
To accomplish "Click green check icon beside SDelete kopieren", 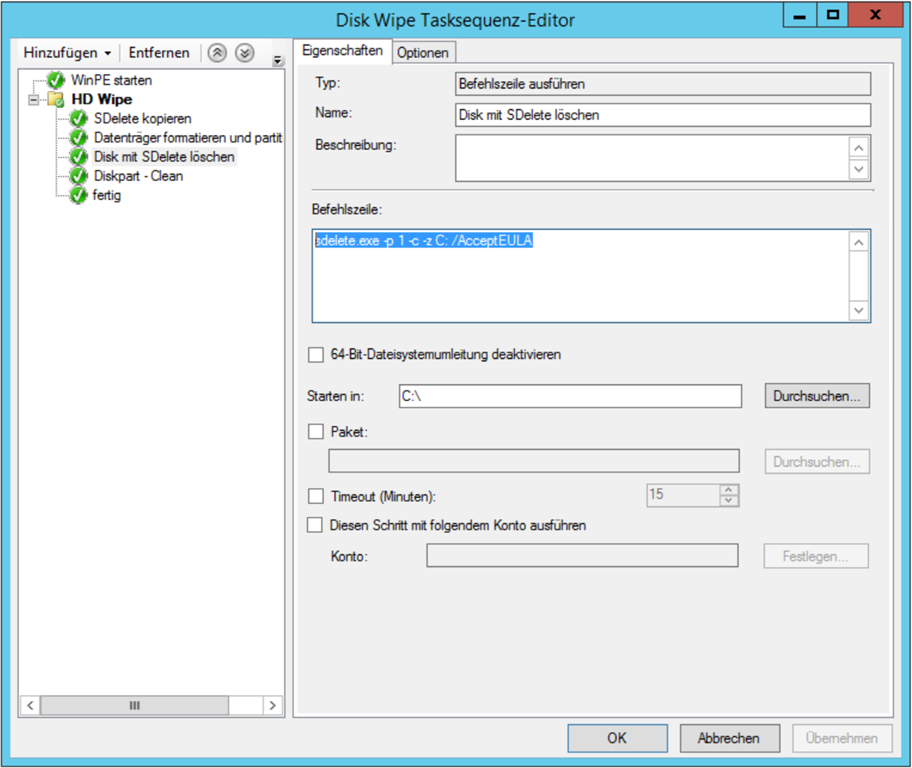I will click(x=80, y=119).
